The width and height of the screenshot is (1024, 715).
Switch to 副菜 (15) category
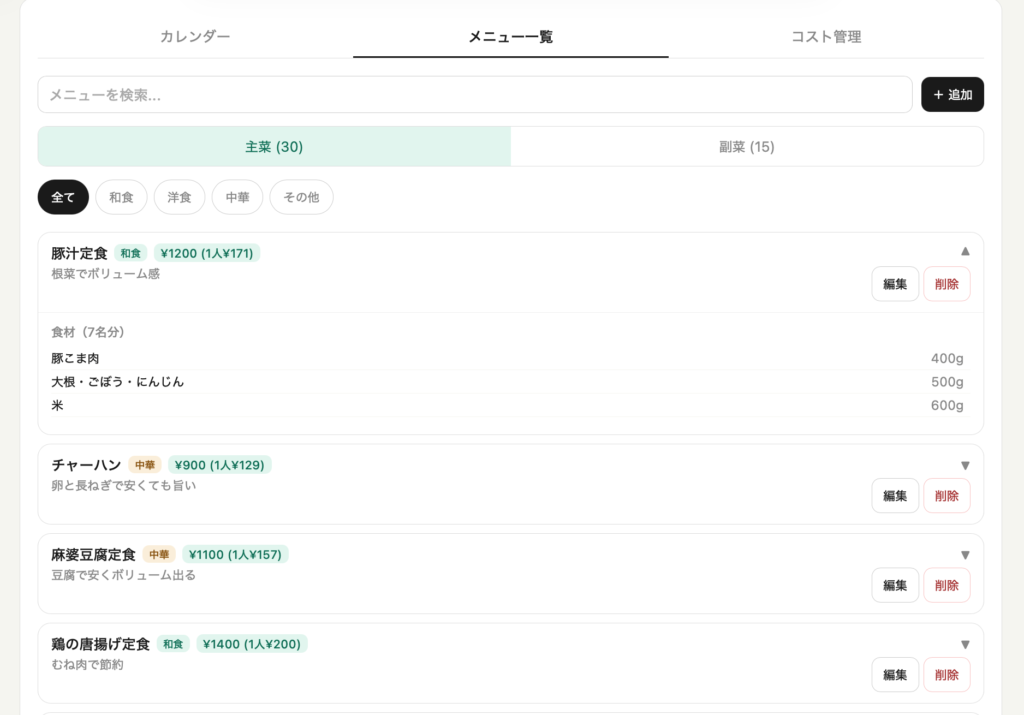[746, 147]
